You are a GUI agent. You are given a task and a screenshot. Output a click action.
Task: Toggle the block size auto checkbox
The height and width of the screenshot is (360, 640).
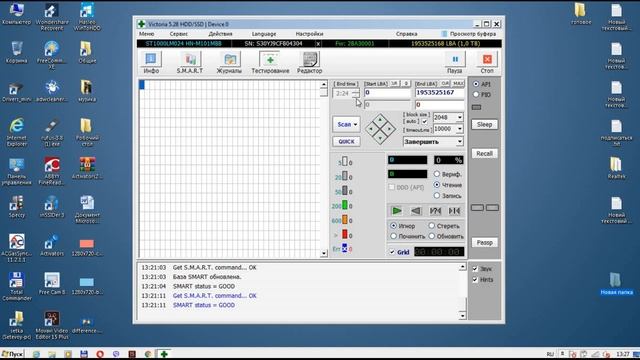point(424,122)
